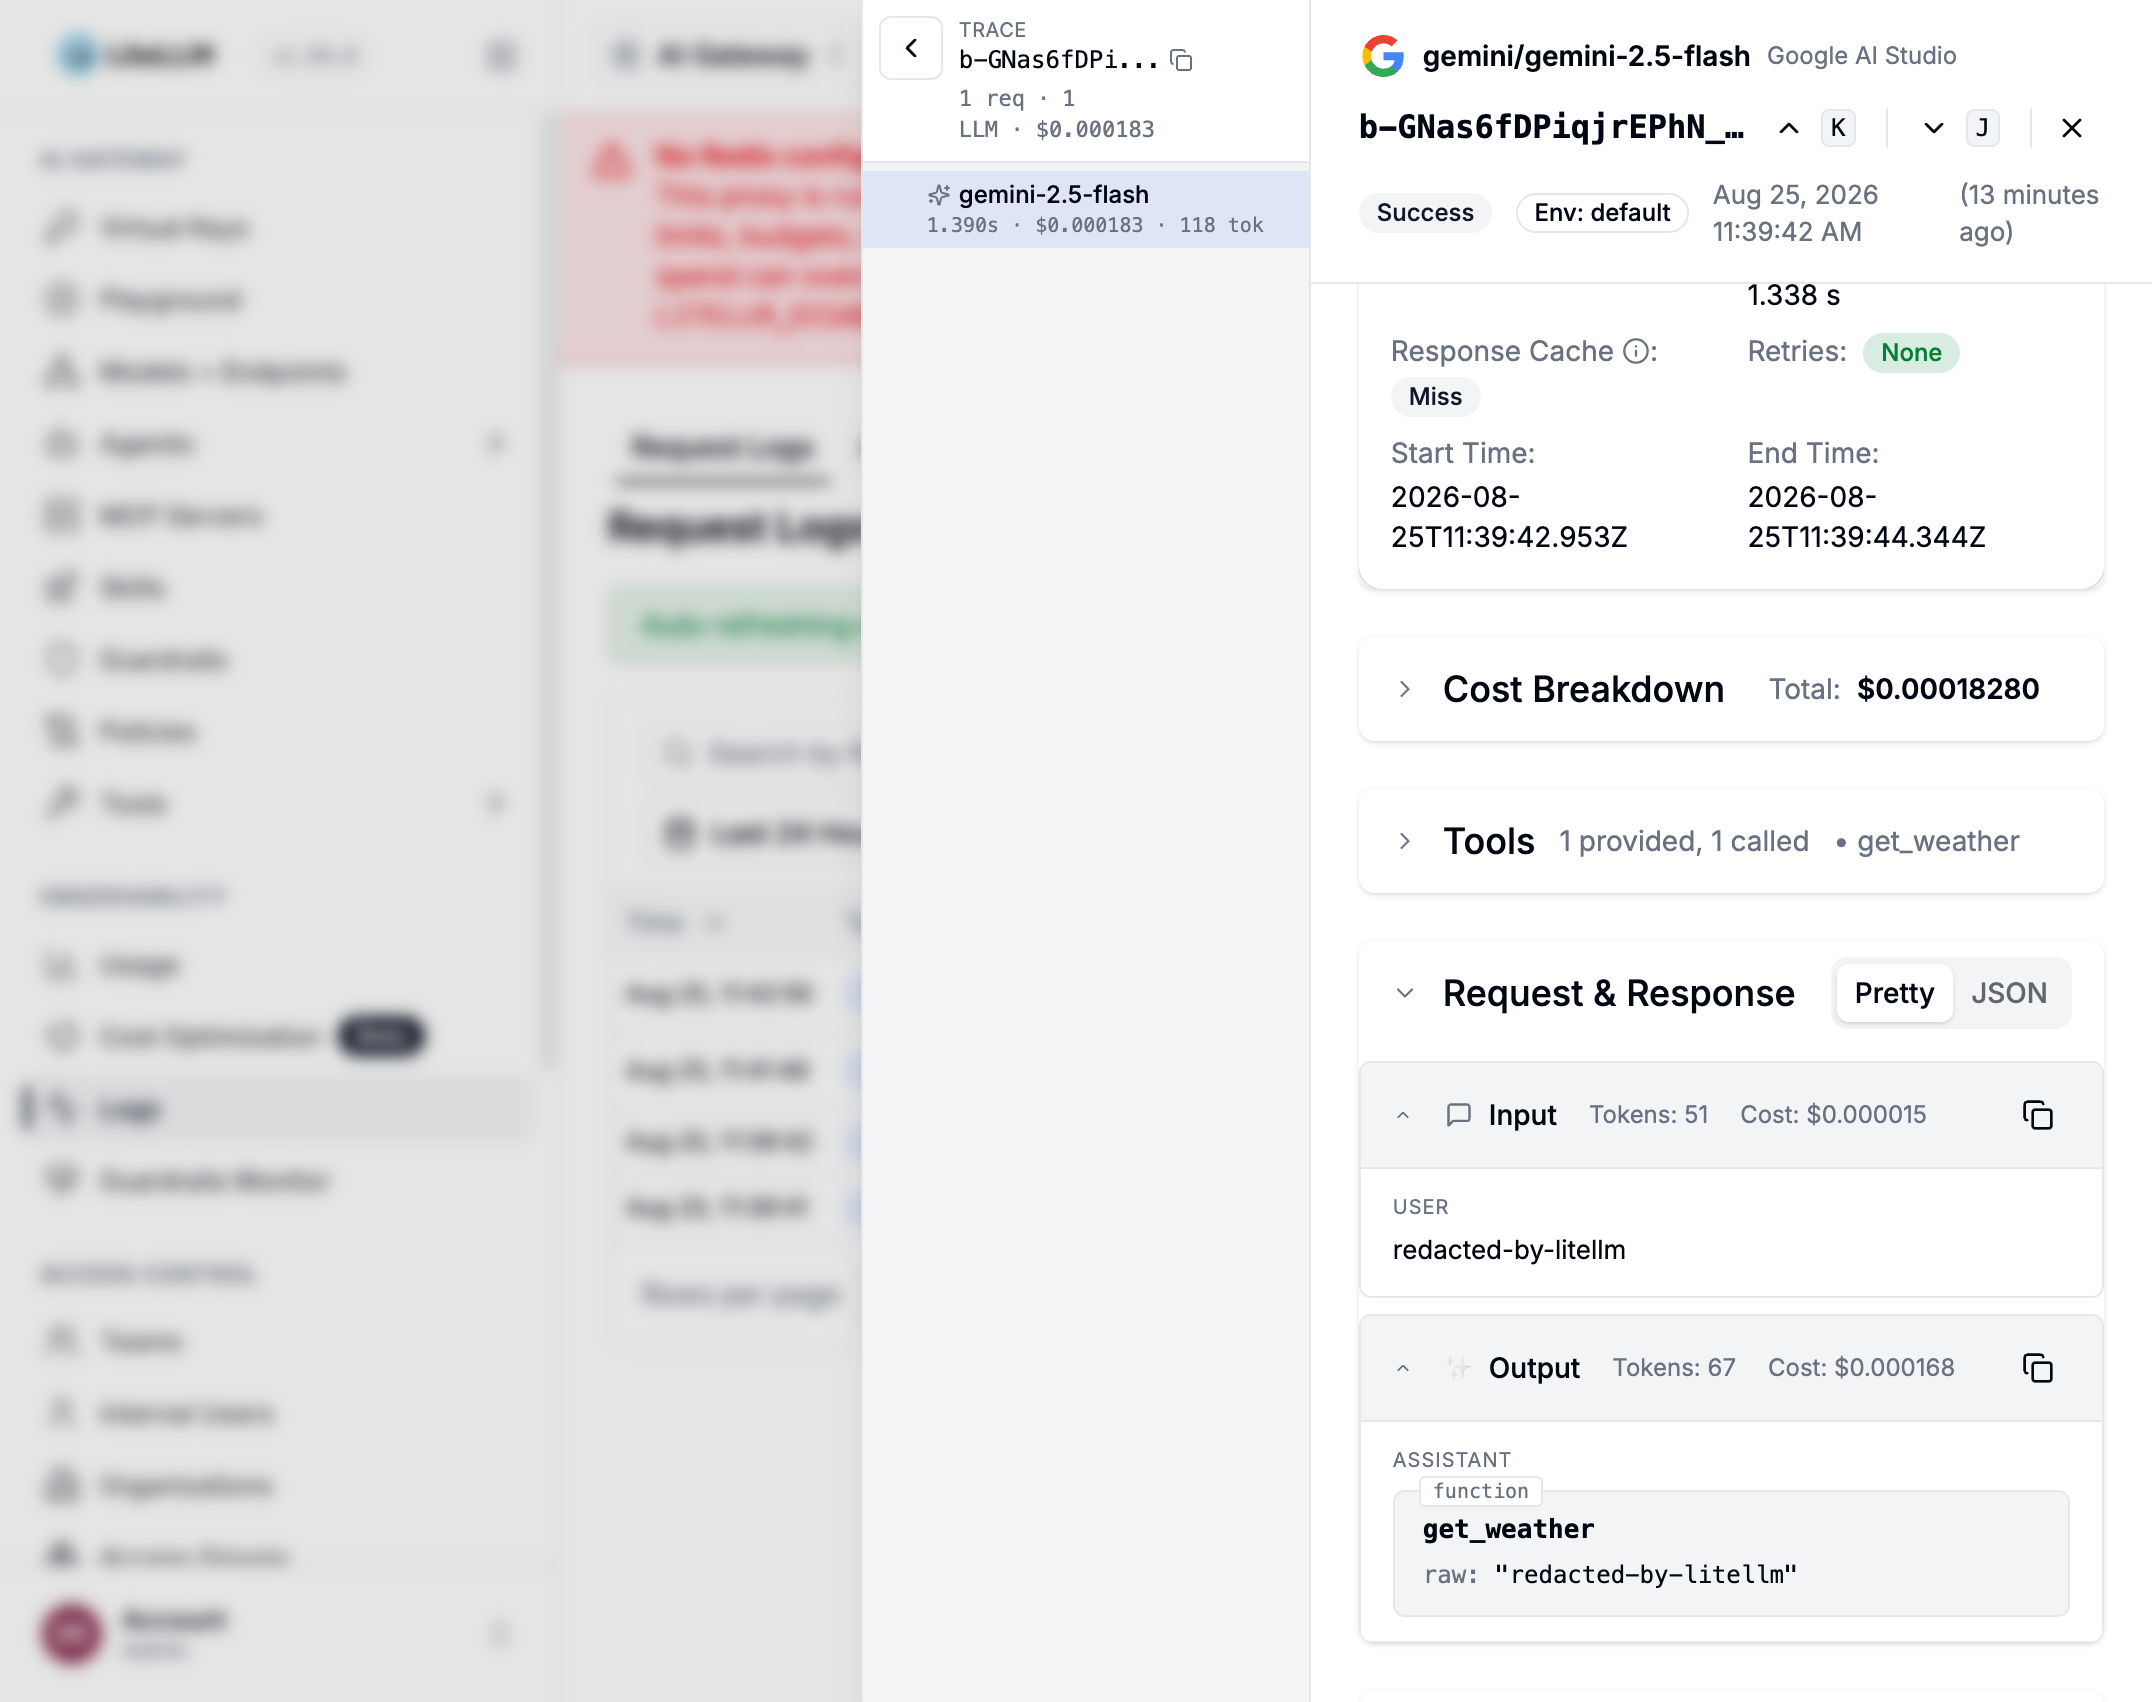Copy the Input message content

tap(2037, 1115)
